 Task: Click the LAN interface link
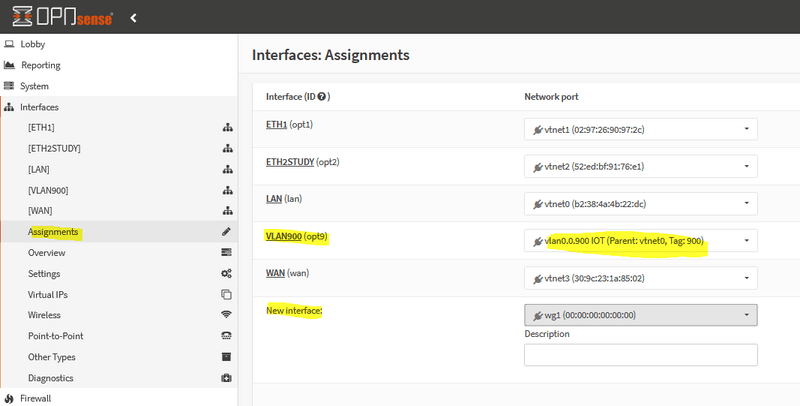[x=274, y=198]
